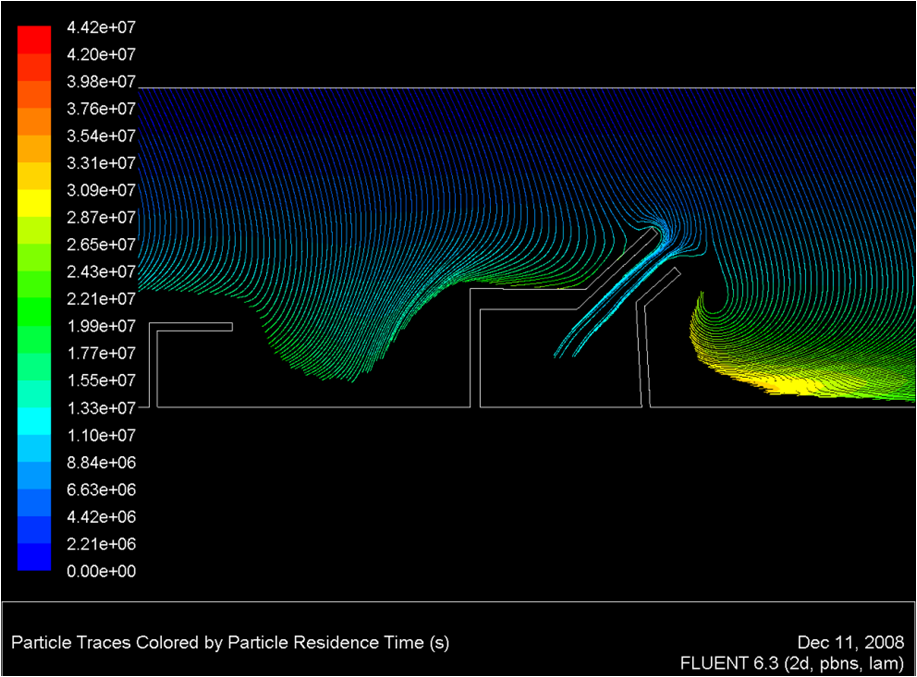The height and width of the screenshot is (677, 917).
Task: Click the Dec 11, 2008 date text
Action: [850, 643]
